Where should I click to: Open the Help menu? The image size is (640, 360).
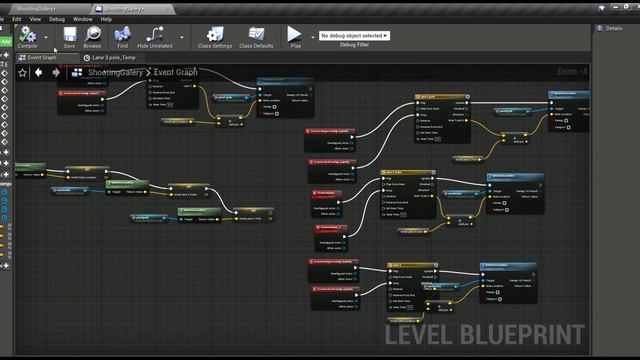[x=106, y=19]
